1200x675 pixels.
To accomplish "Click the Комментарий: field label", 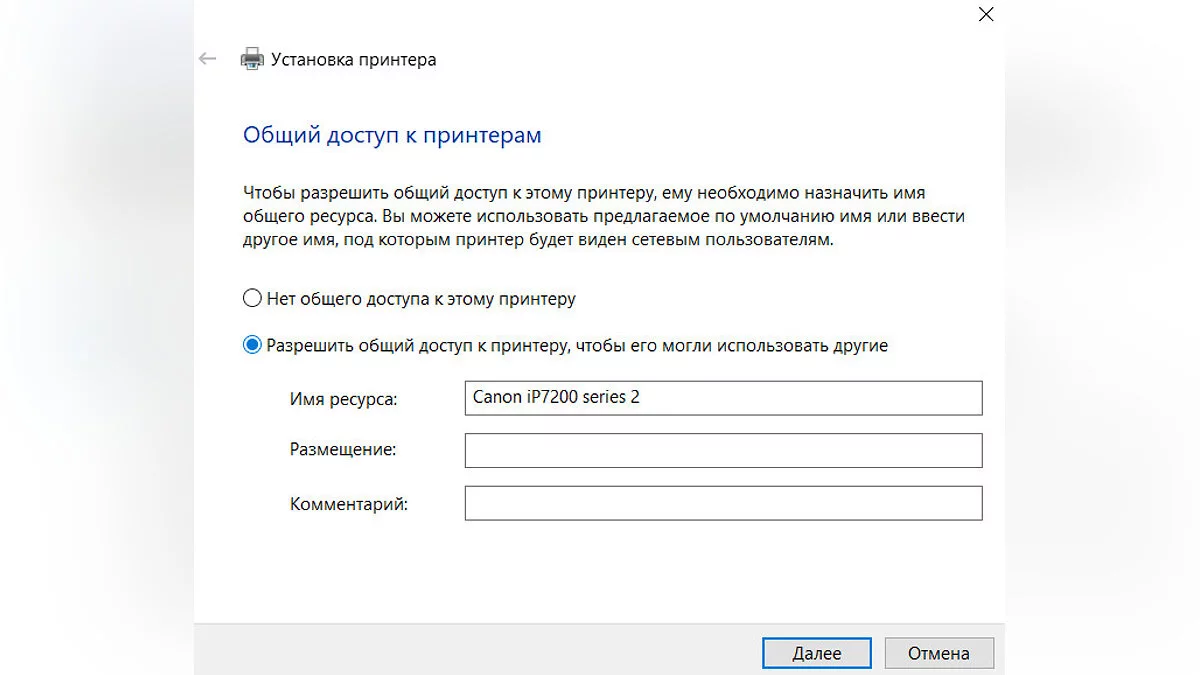I will tap(349, 504).
